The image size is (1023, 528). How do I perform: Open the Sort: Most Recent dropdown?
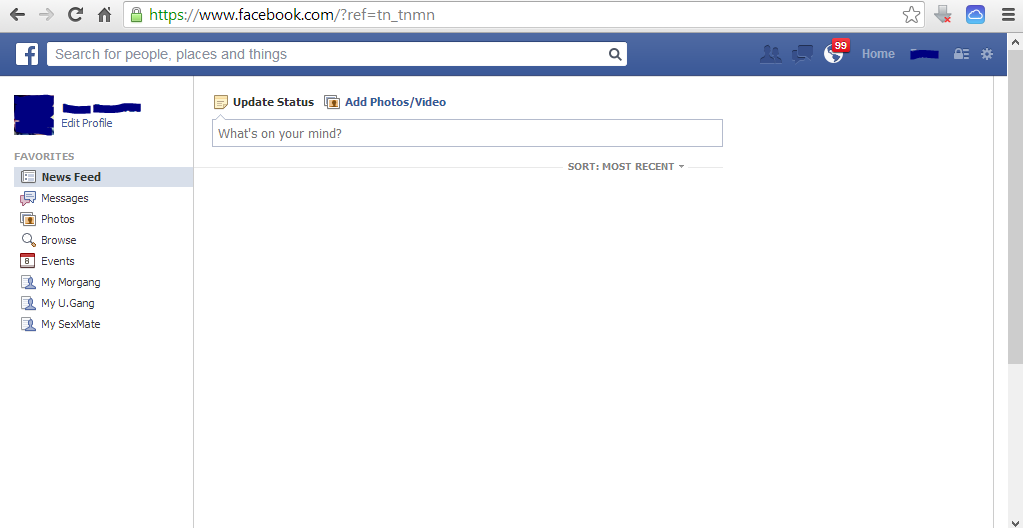tap(626, 166)
